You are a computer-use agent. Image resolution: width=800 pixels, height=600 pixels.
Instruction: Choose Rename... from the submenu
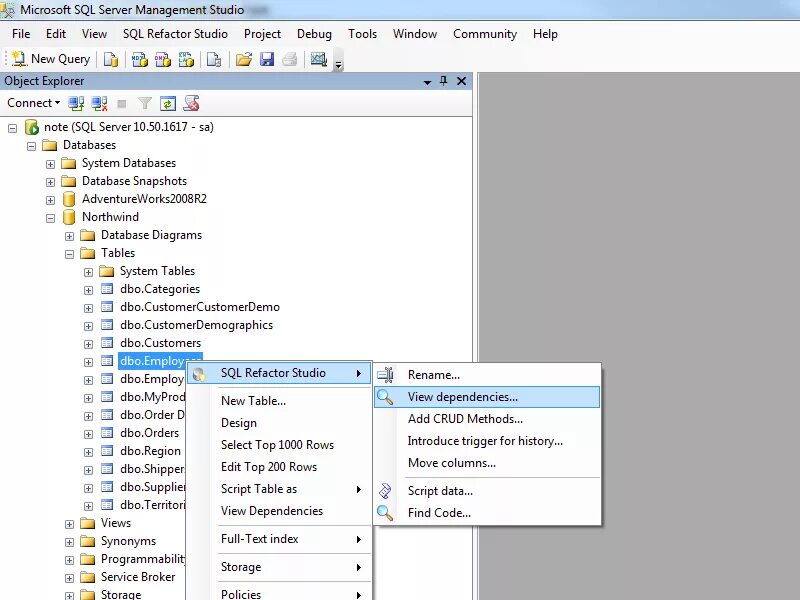point(487,375)
